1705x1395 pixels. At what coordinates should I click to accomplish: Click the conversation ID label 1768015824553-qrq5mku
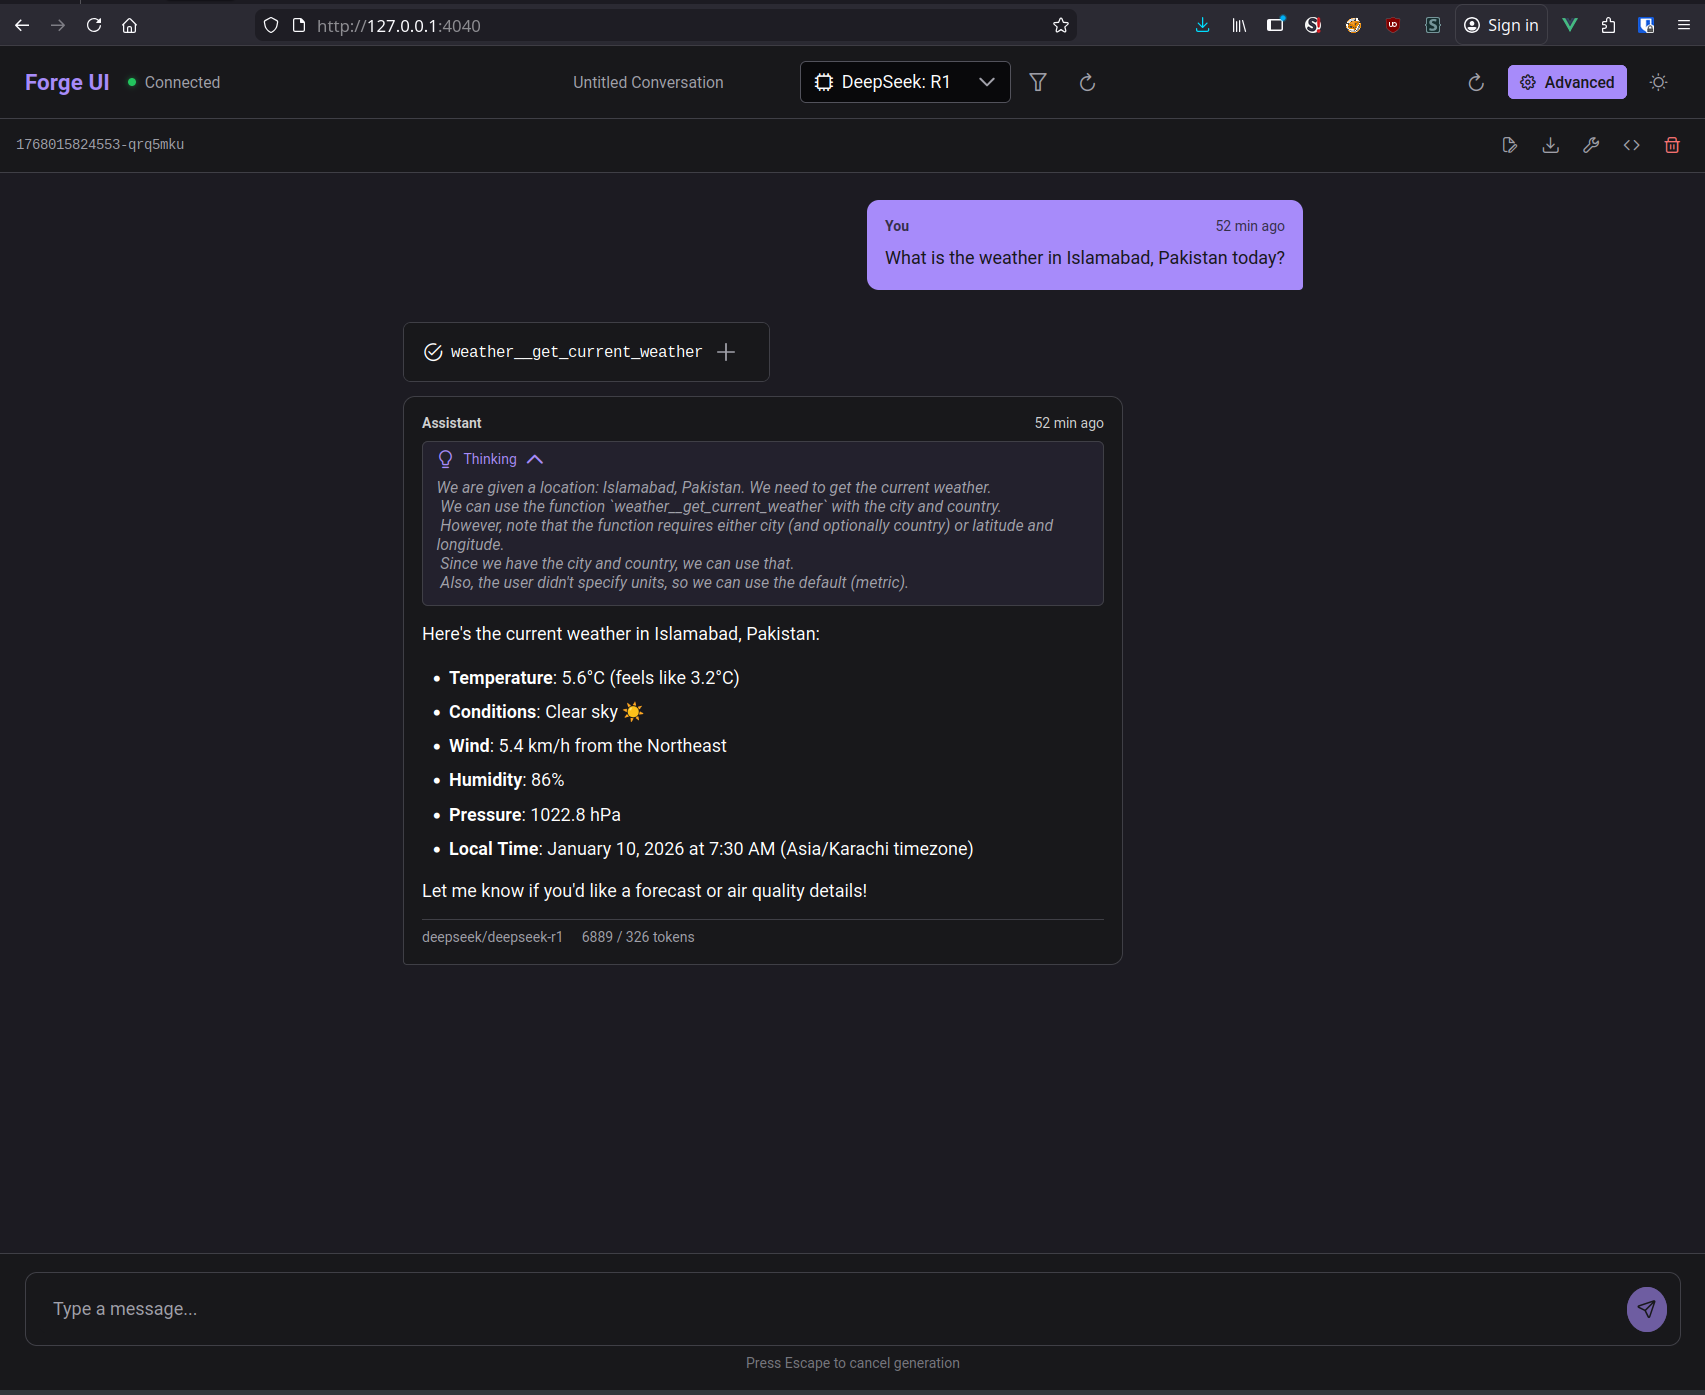(100, 144)
